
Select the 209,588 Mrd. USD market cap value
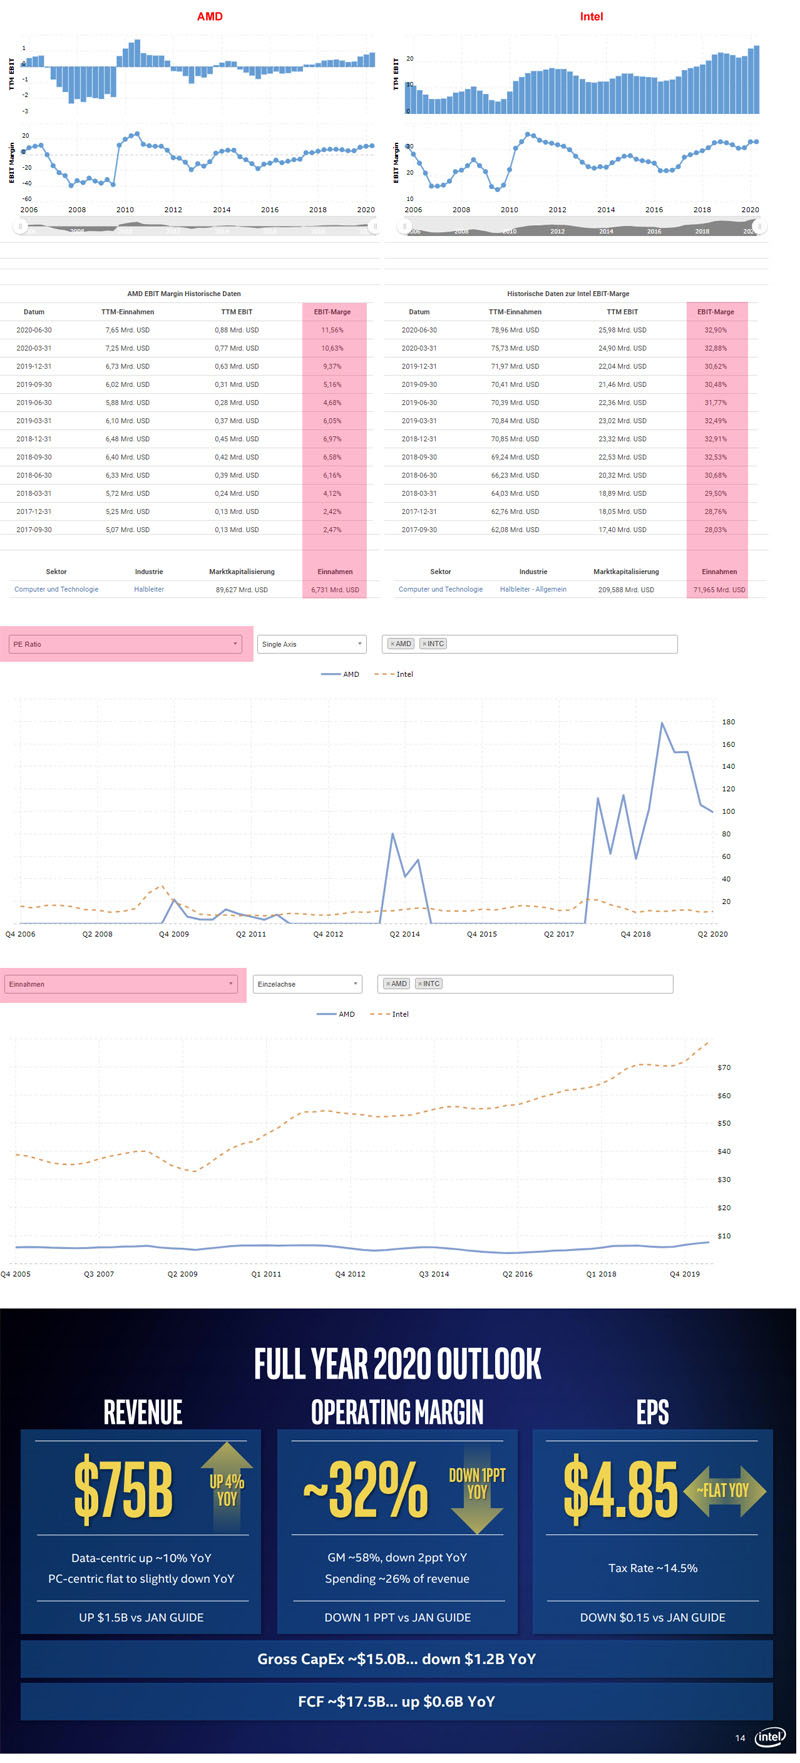click(x=624, y=590)
